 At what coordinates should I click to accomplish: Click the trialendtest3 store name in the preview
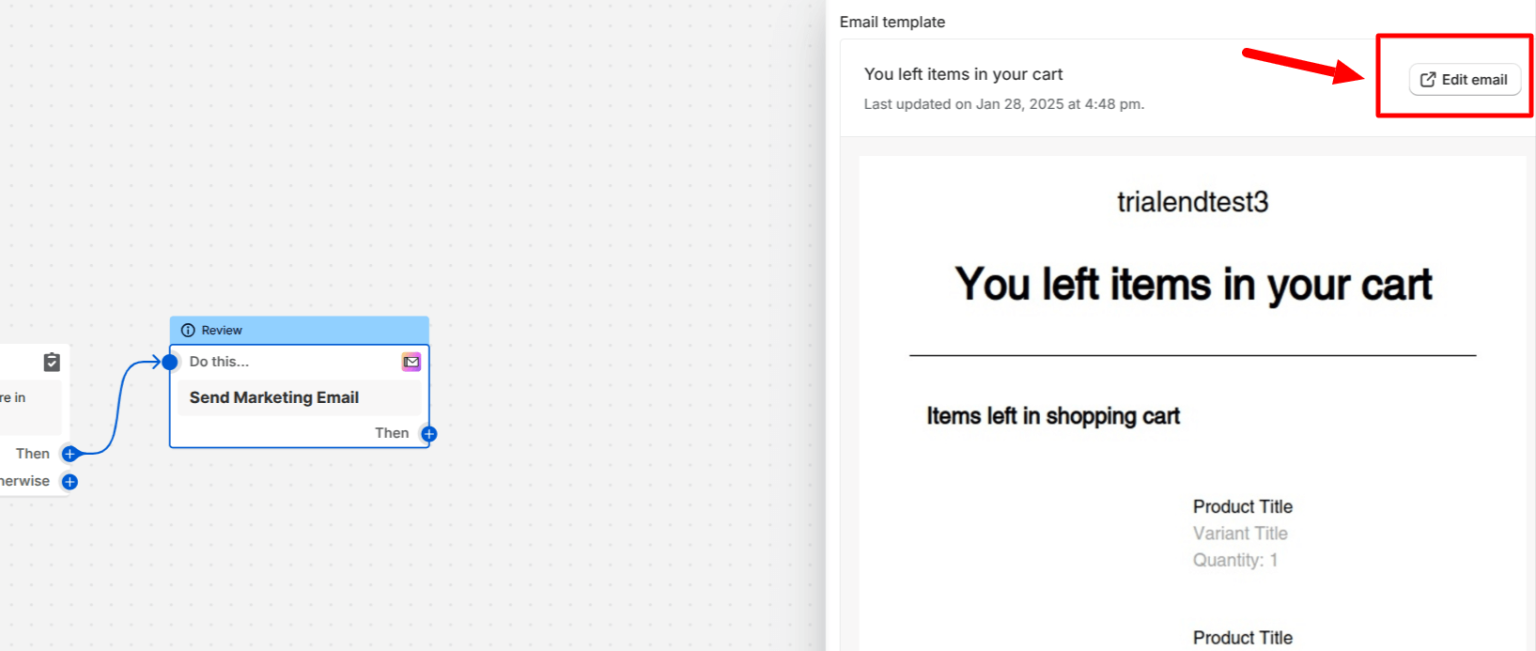coord(1192,202)
